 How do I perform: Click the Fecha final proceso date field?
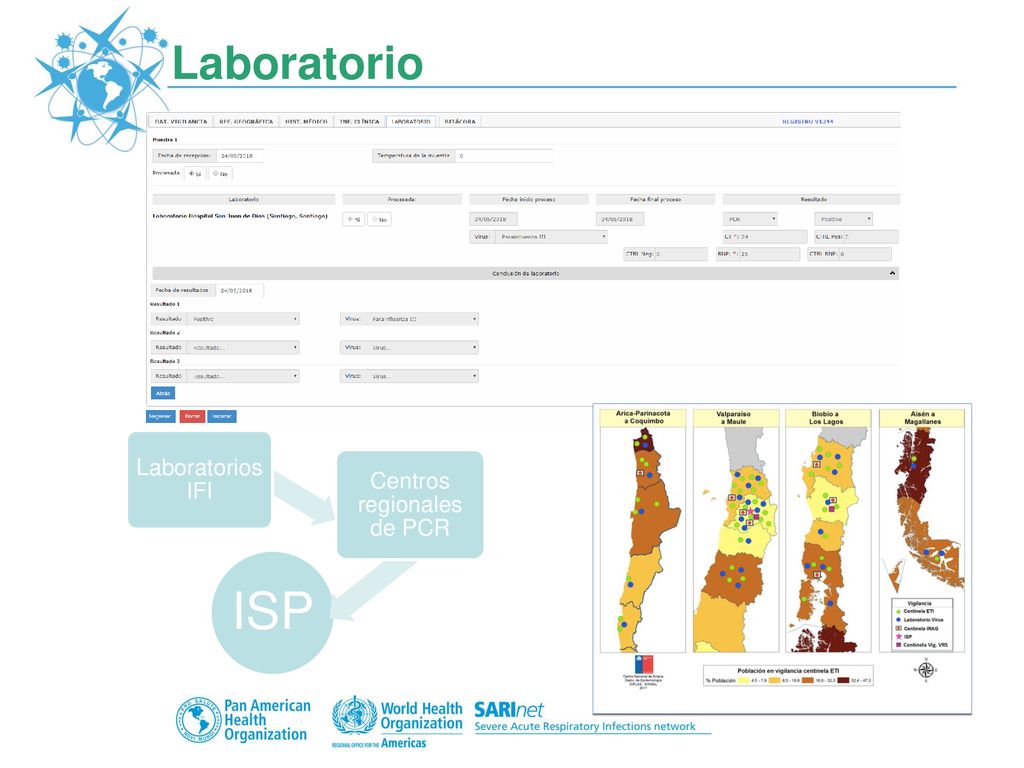(x=620, y=219)
